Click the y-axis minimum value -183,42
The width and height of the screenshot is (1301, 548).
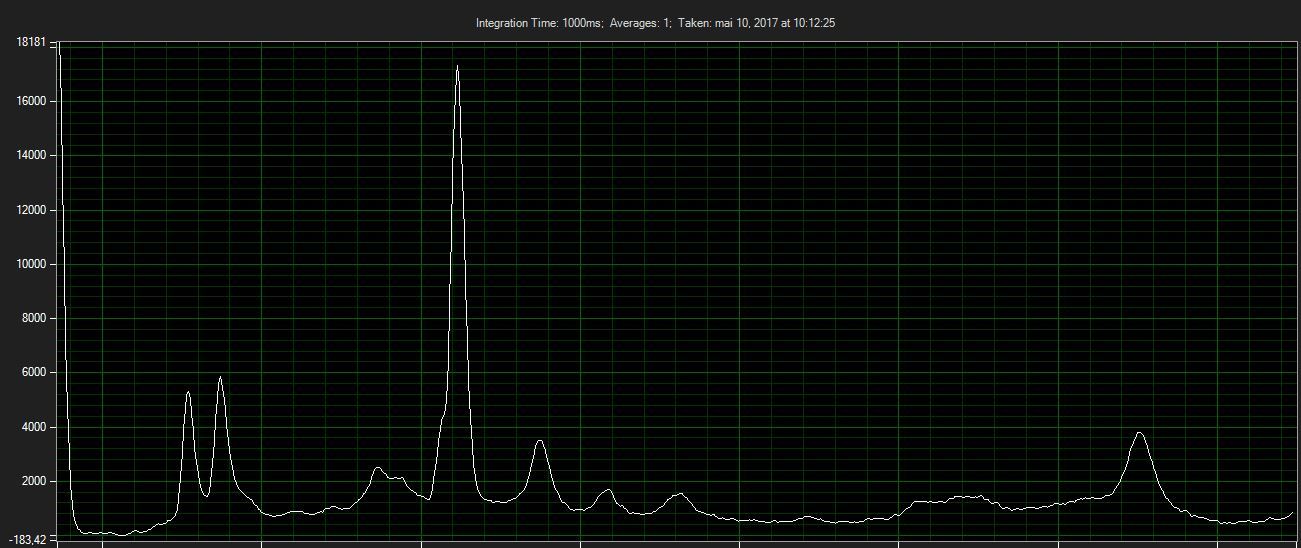[28, 540]
